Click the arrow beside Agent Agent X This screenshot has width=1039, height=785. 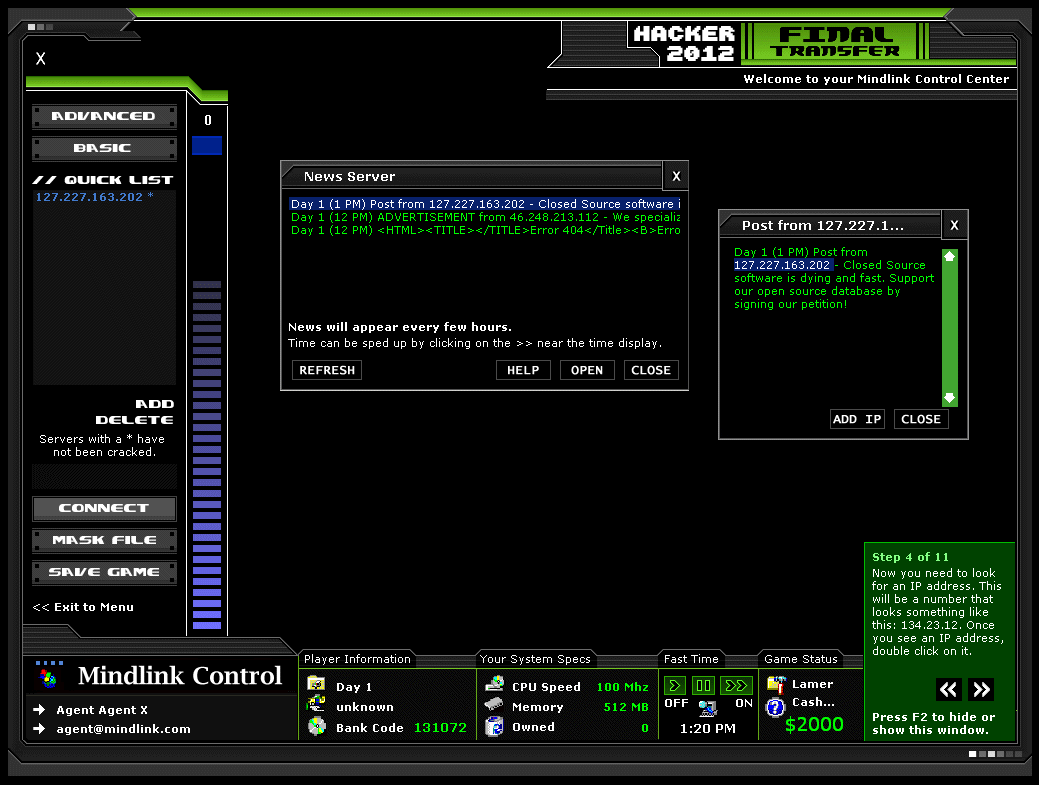(40, 709)
